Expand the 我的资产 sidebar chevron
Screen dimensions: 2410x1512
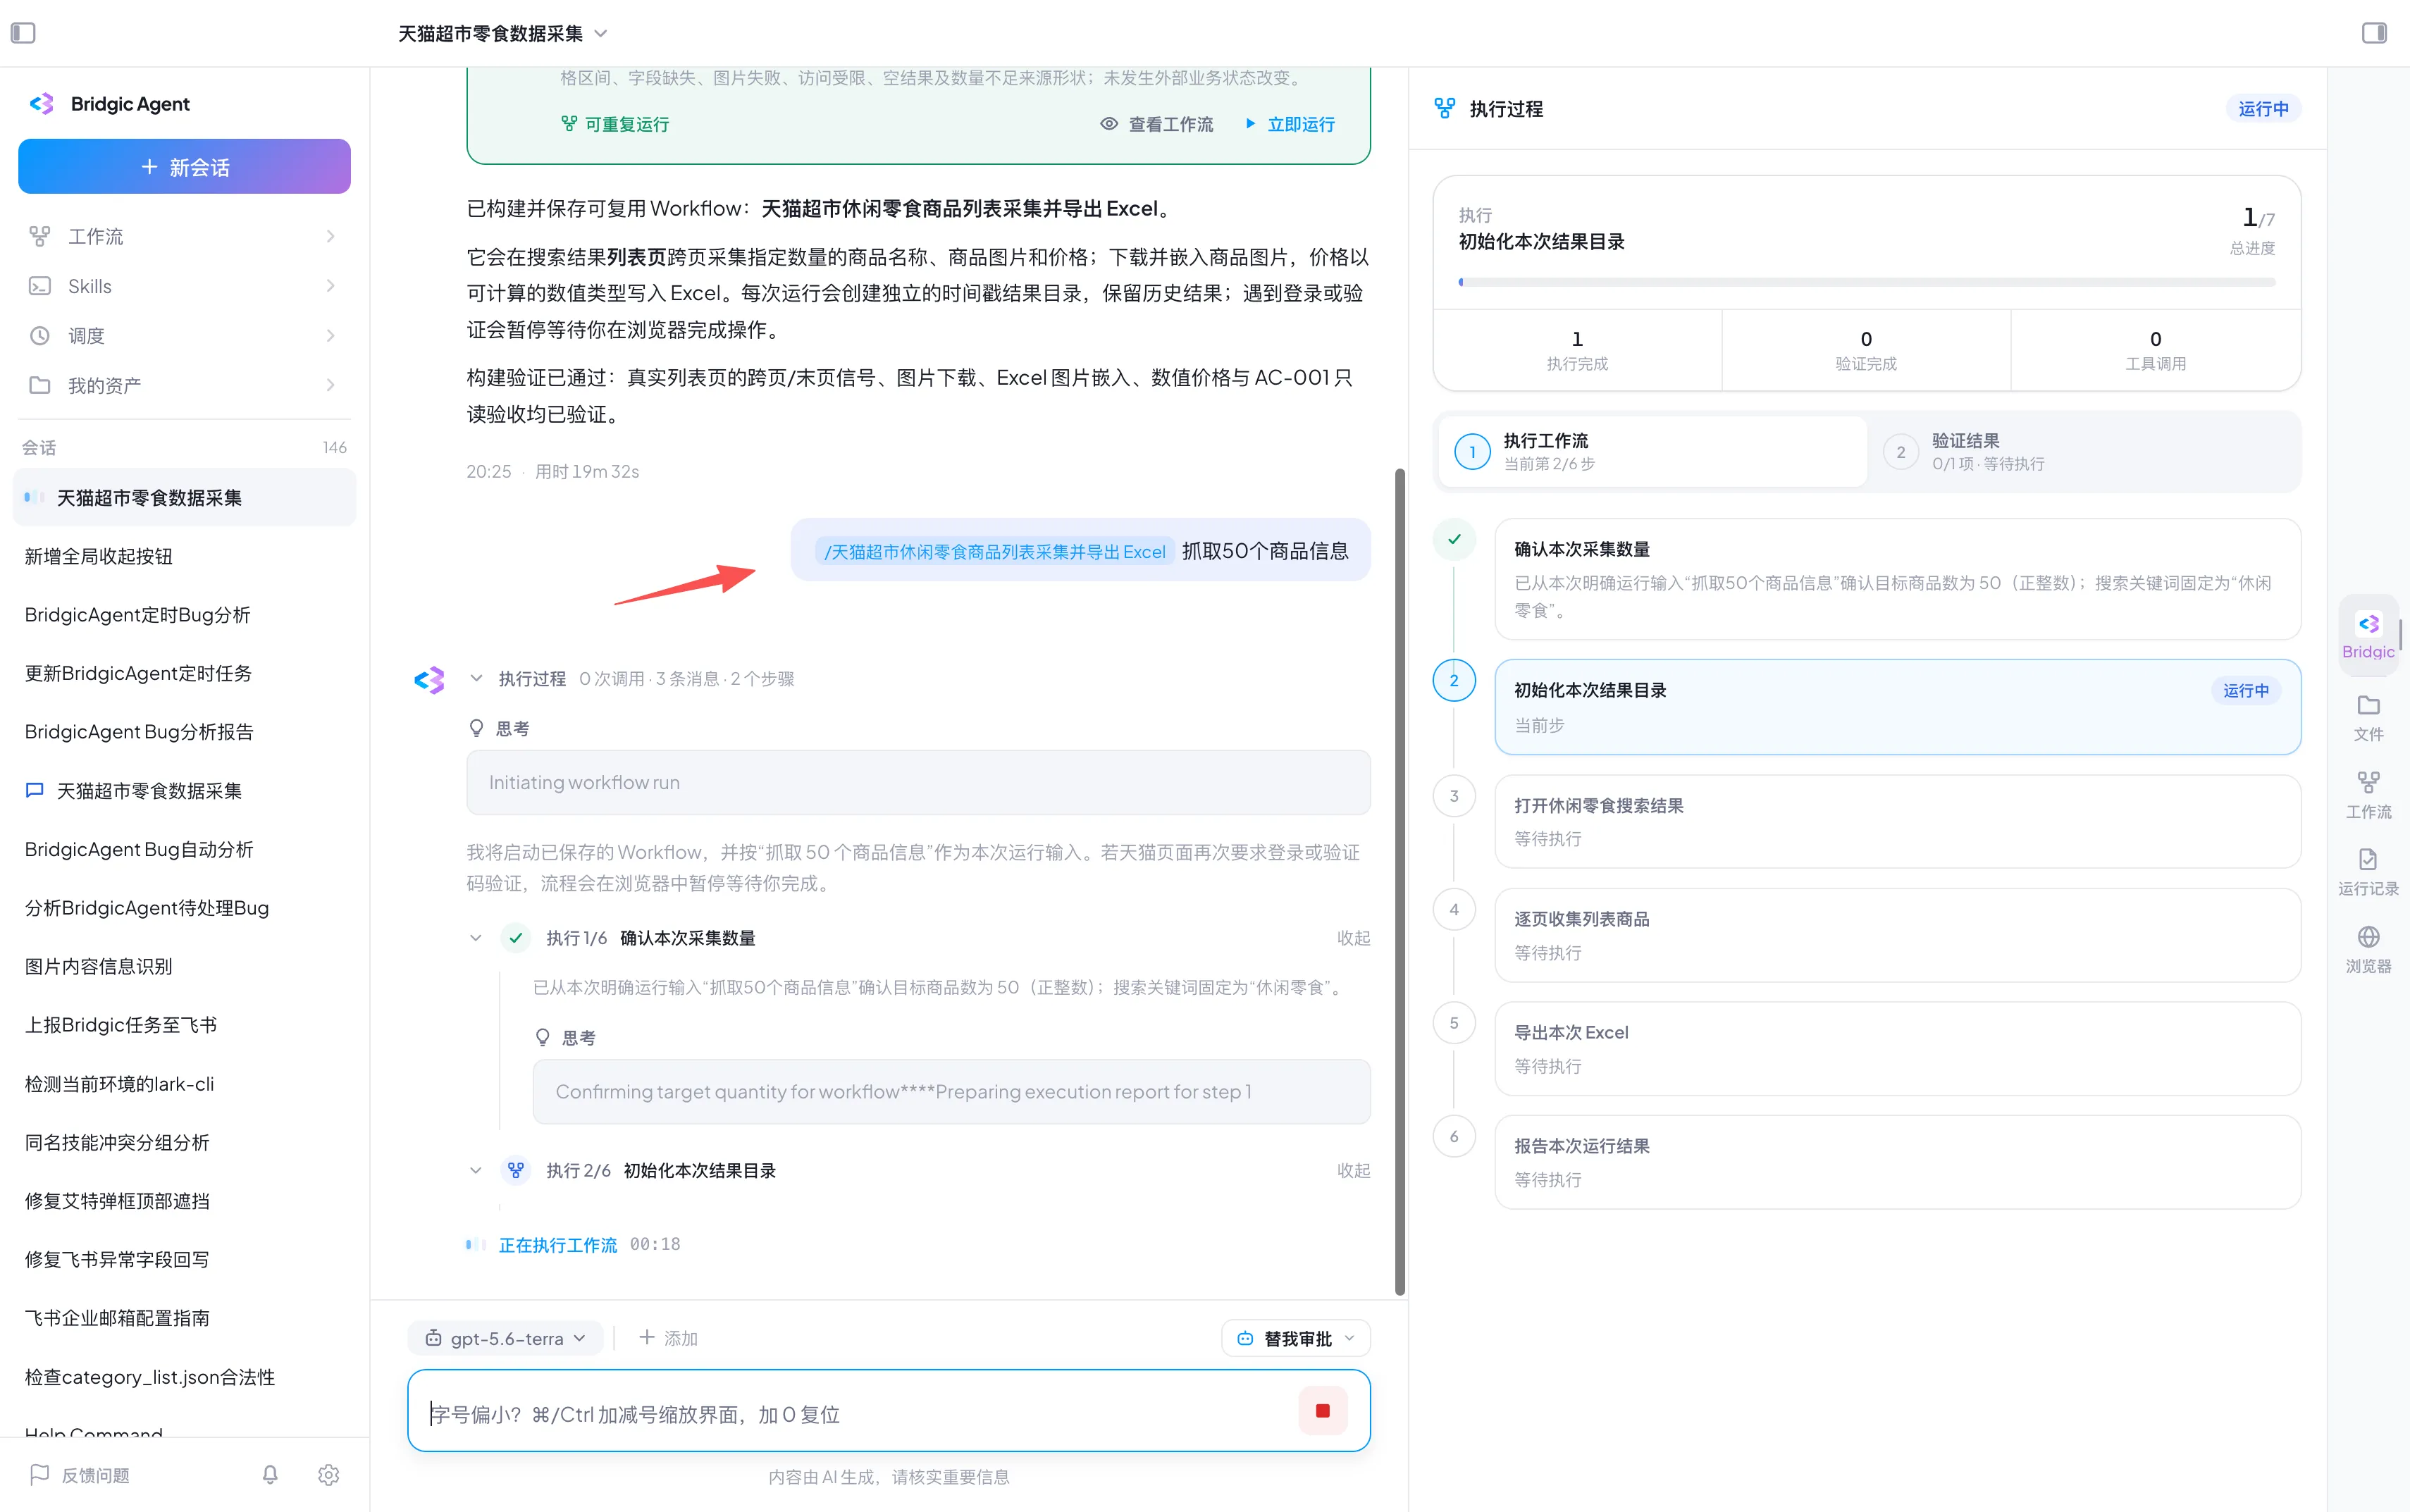tap(330, 385)
